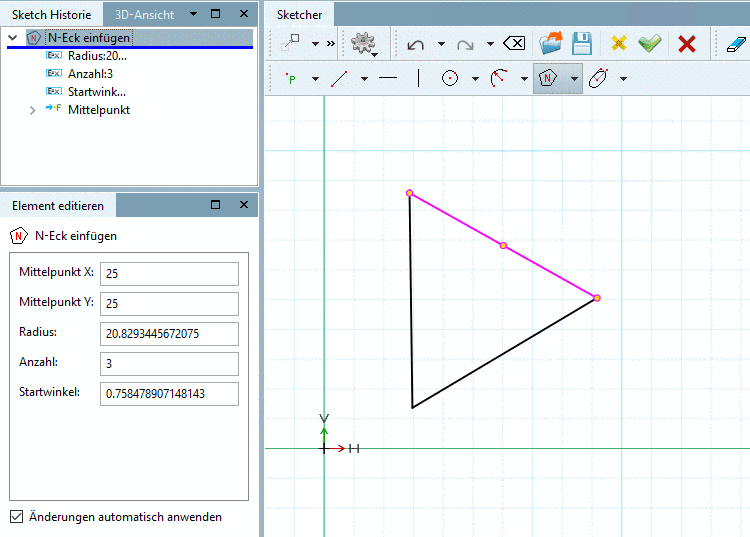Click the Radius input field
Viewport: 750px width, 537px height.
169,333
